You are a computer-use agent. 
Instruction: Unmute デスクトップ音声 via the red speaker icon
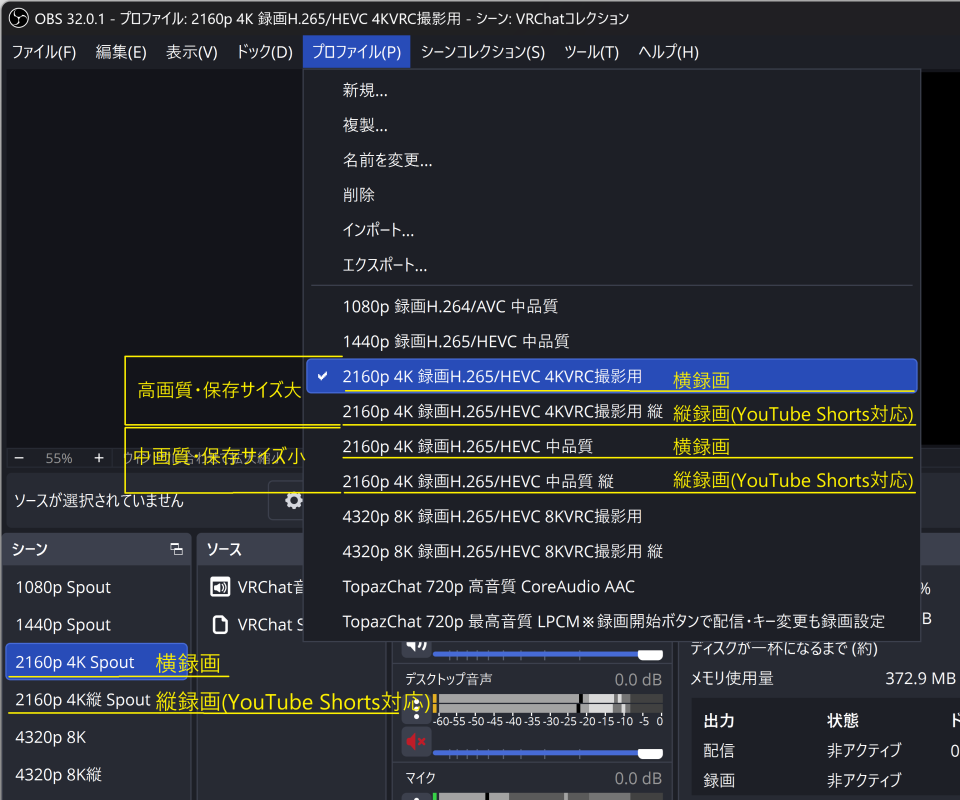[x=416, y=741]
